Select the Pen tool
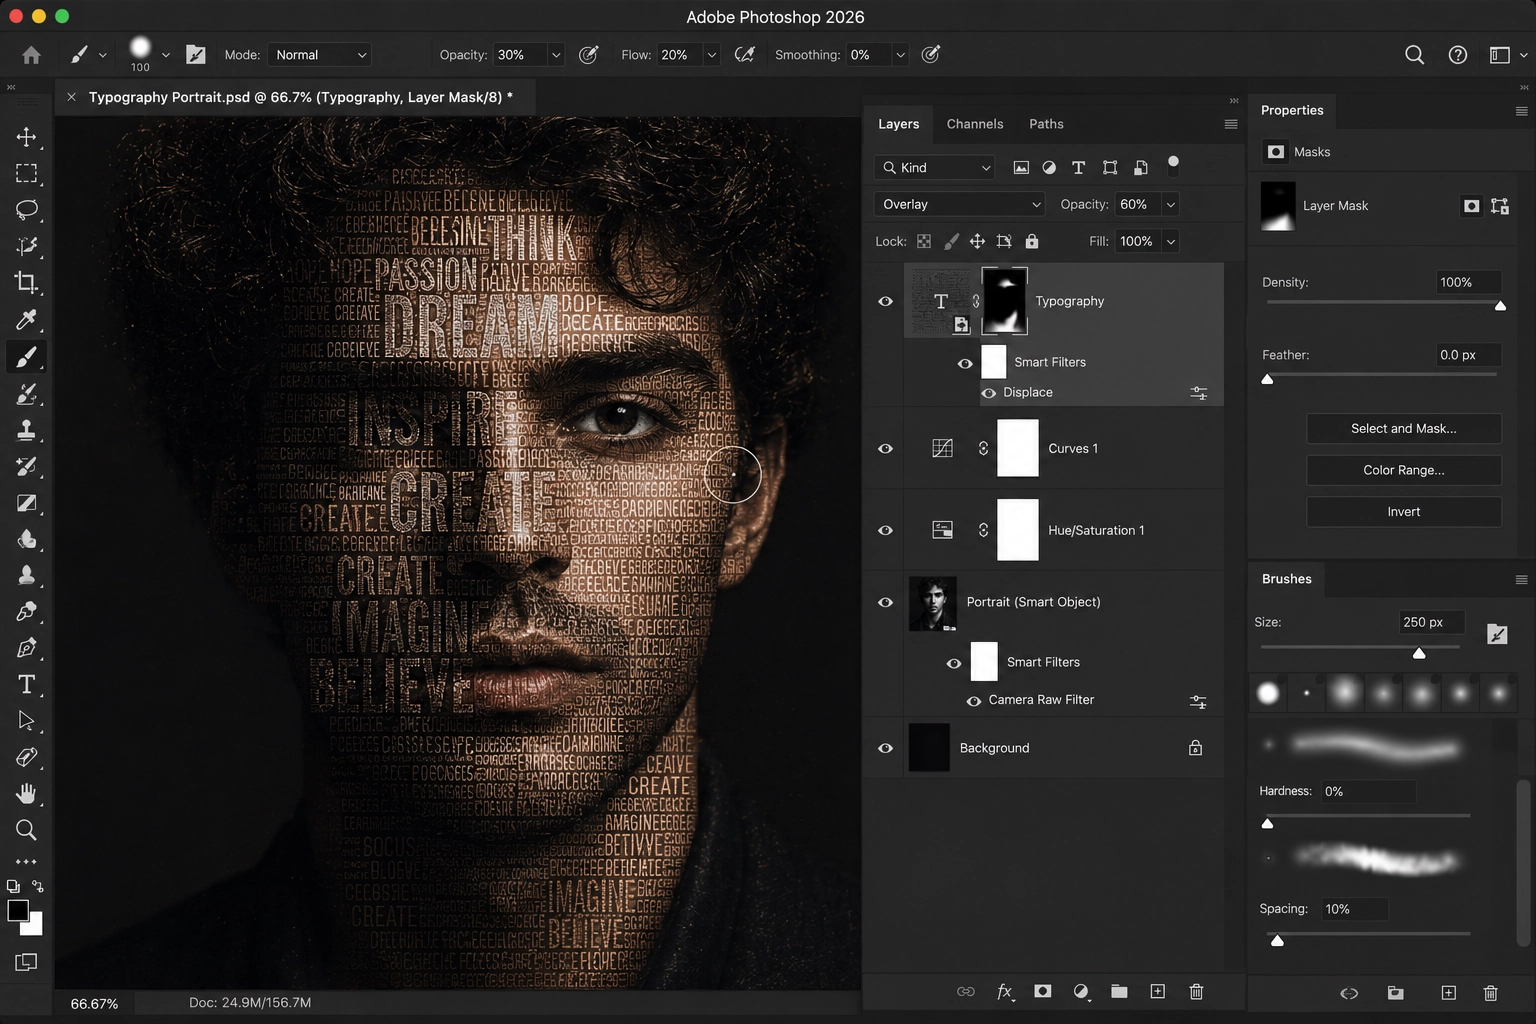Image resolution: width=1536 pixels, height=1024 pixels. tap(27, 648)
